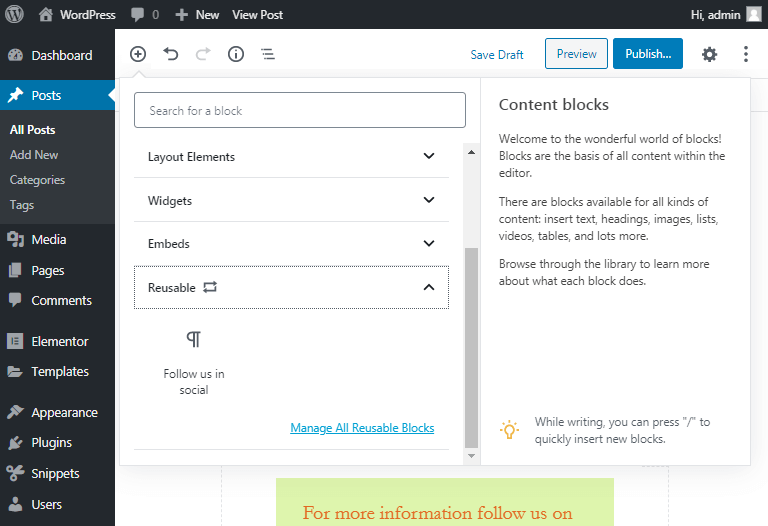Open comments bubble in admin bar
Viewport: 768px width, 526px height.
pyautogui.click(x=145, y=15)
